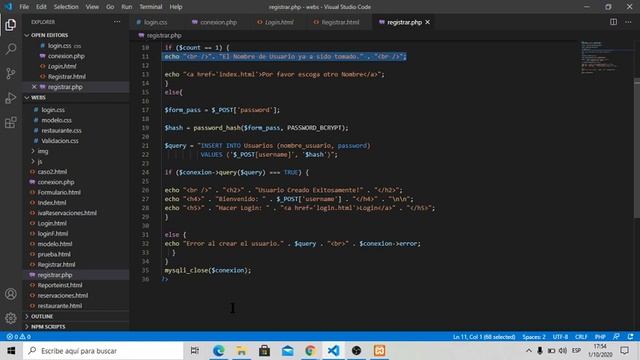This screenshot has height=360, width=640.
Task: Close the registrar.php editor tab
Action: pyautogui.click(x=427, y=22)
